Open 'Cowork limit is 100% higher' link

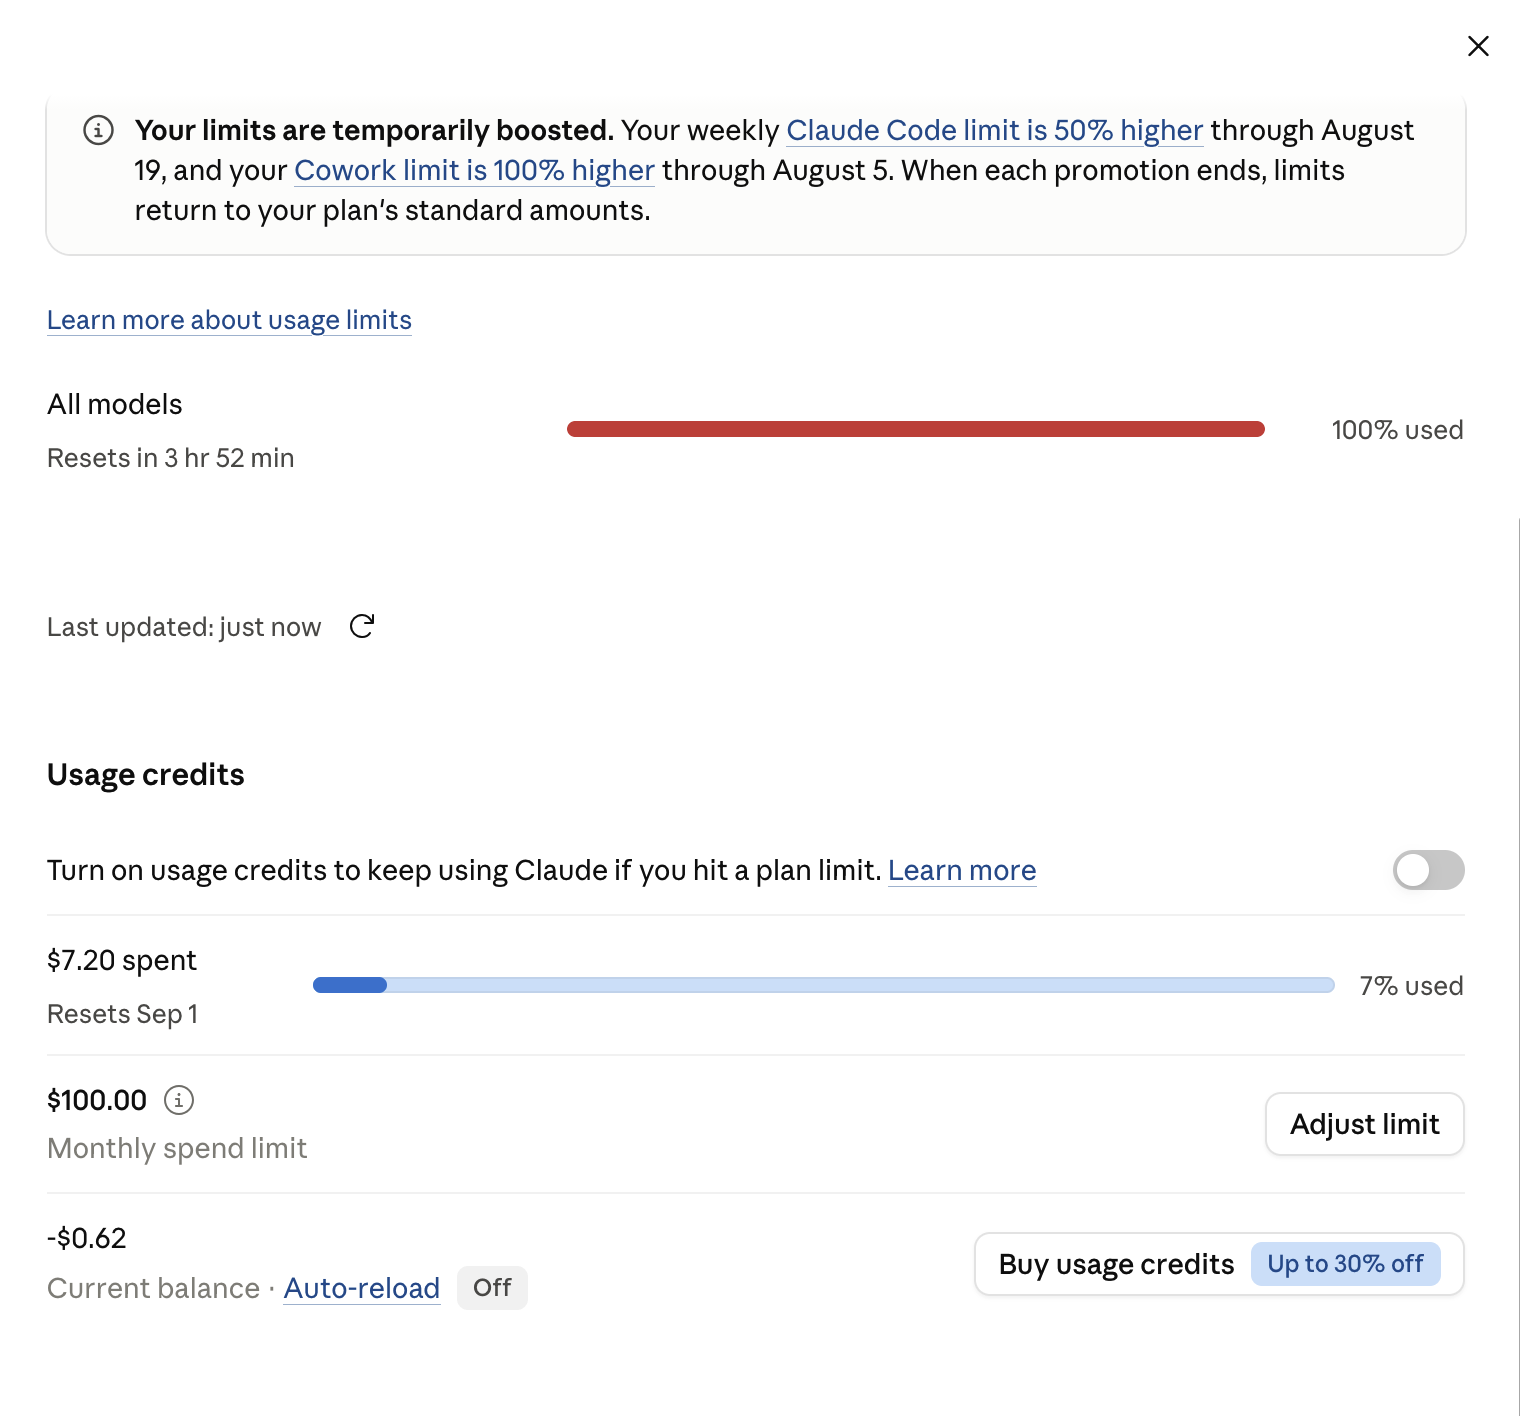(474, 171)
